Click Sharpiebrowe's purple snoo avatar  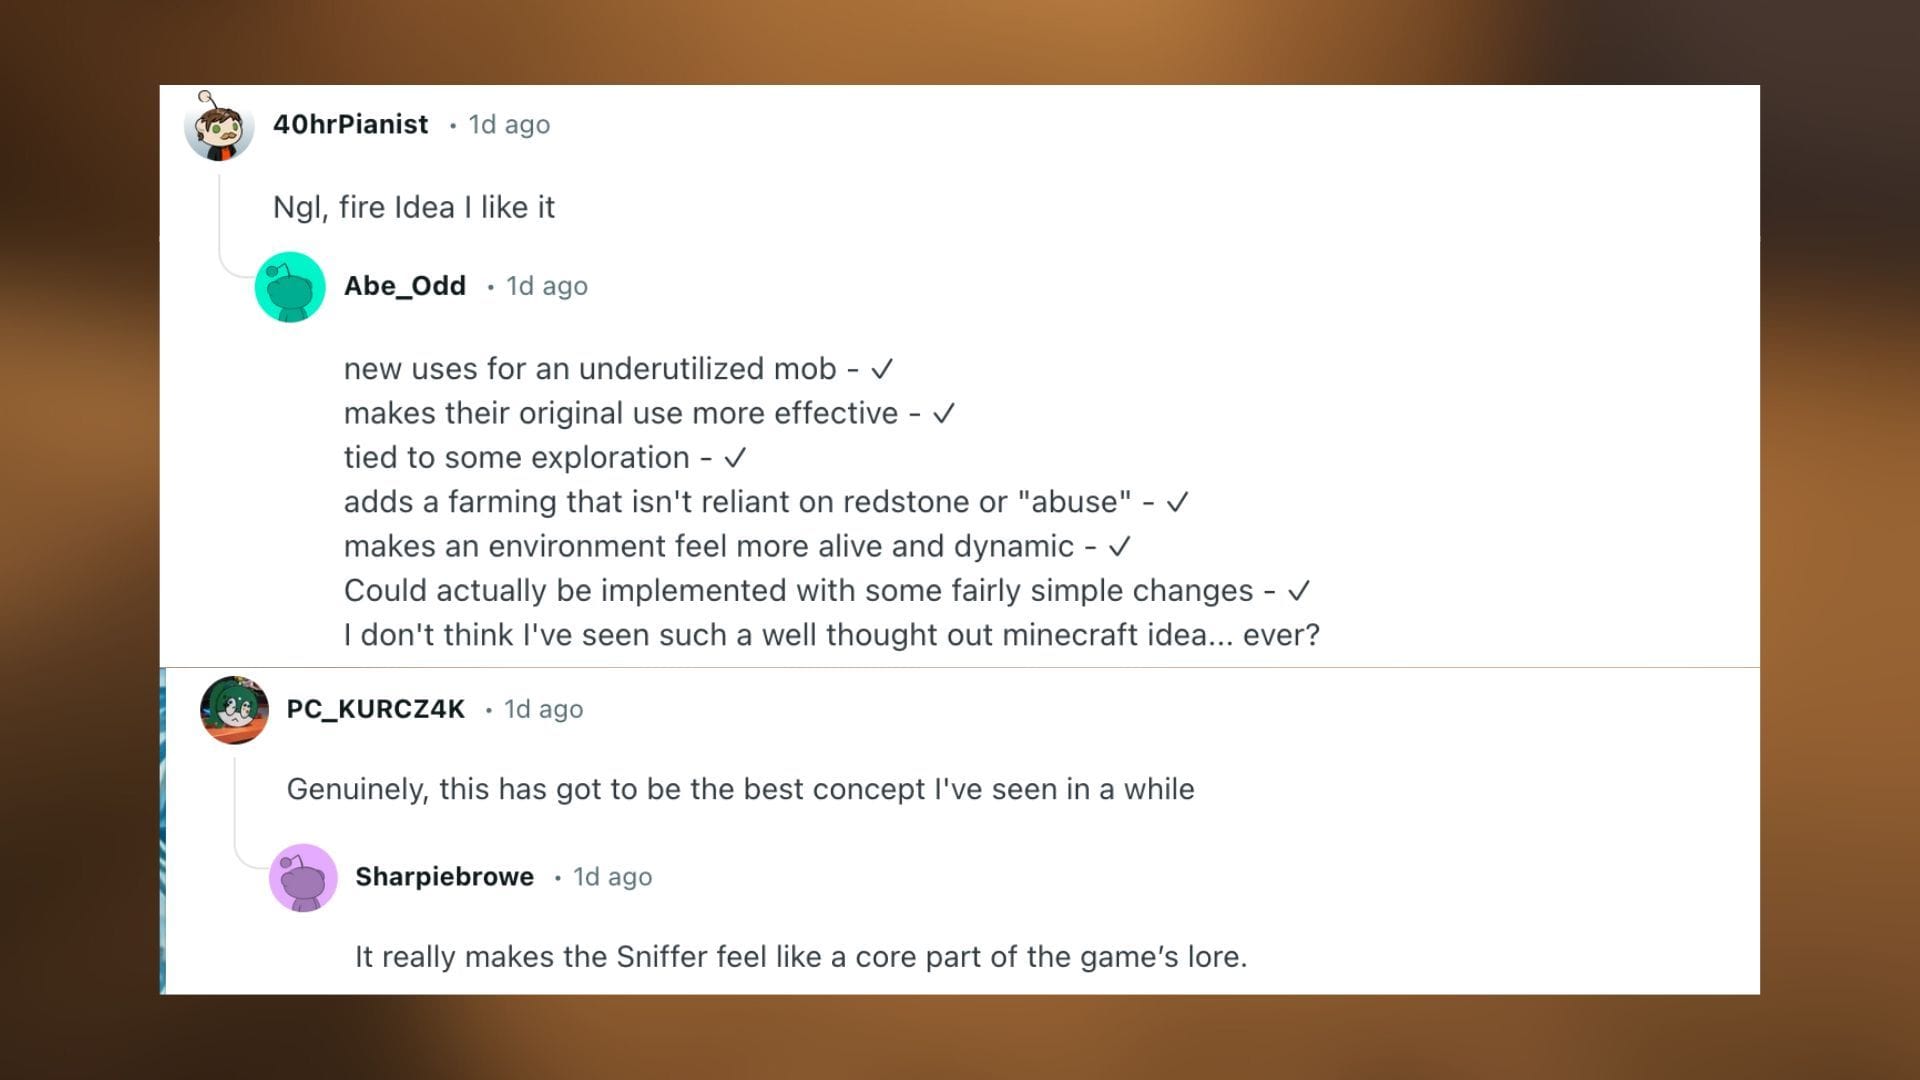(x=303, y=877)
